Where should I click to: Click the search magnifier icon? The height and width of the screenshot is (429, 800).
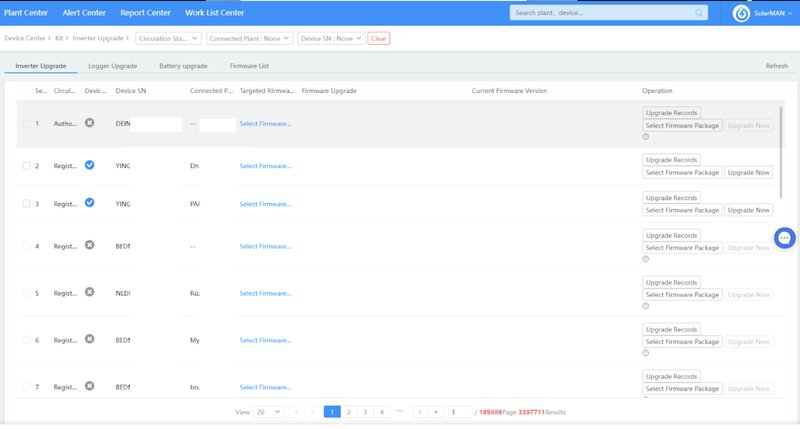click(697, 13)
